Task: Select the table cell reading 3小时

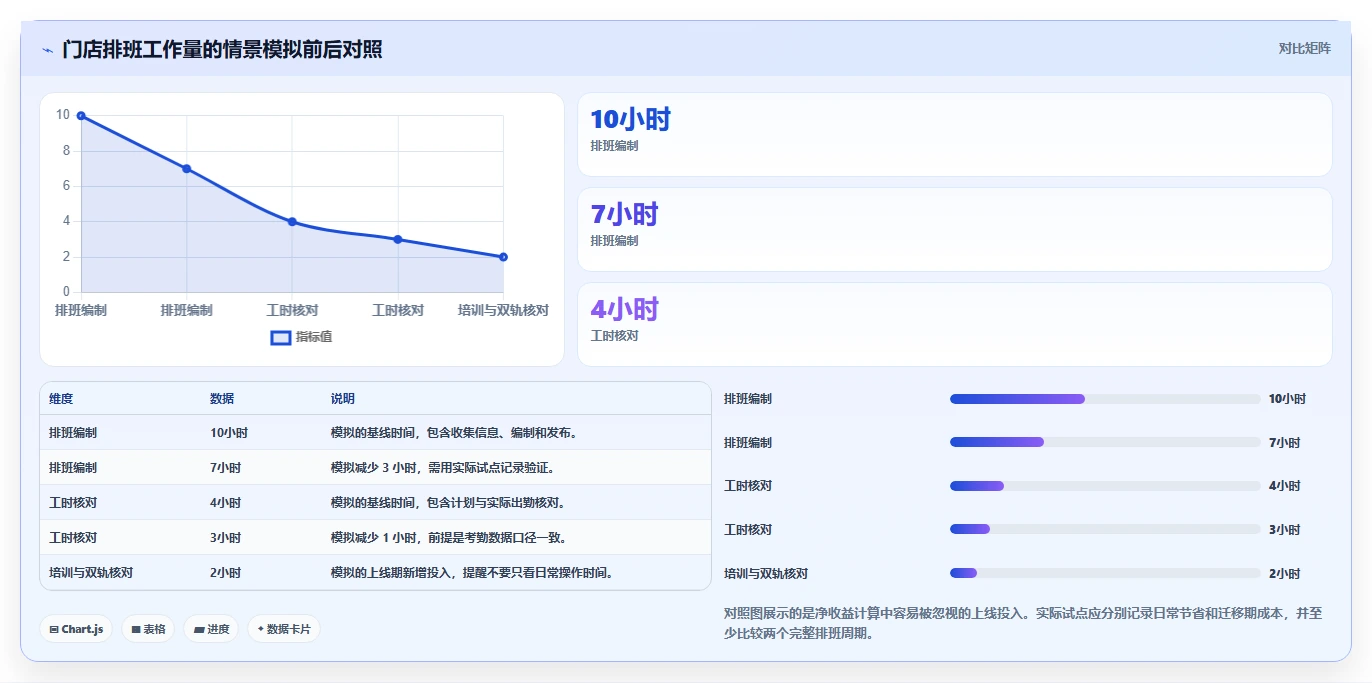Action: click(x=226, y=538)
